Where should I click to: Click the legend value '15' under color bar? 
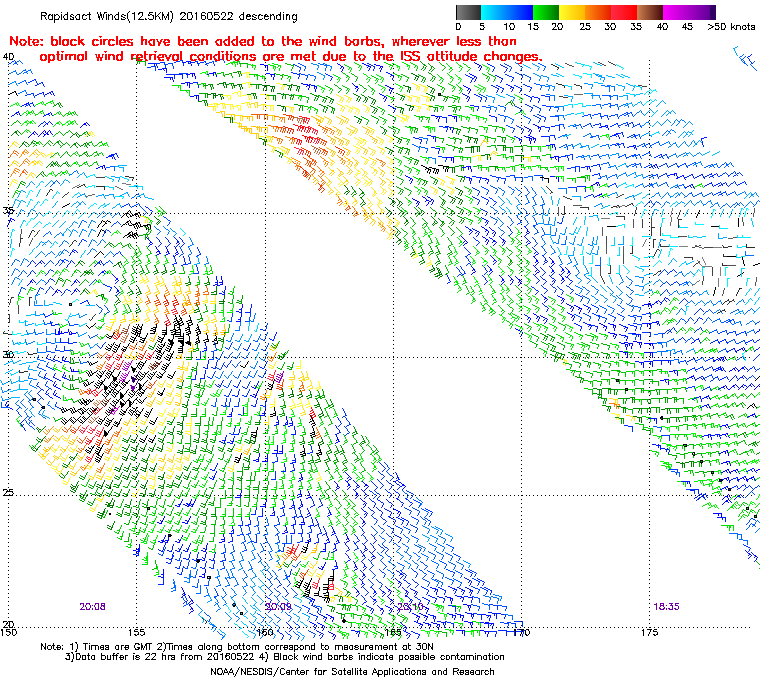[x=533, y=27]
